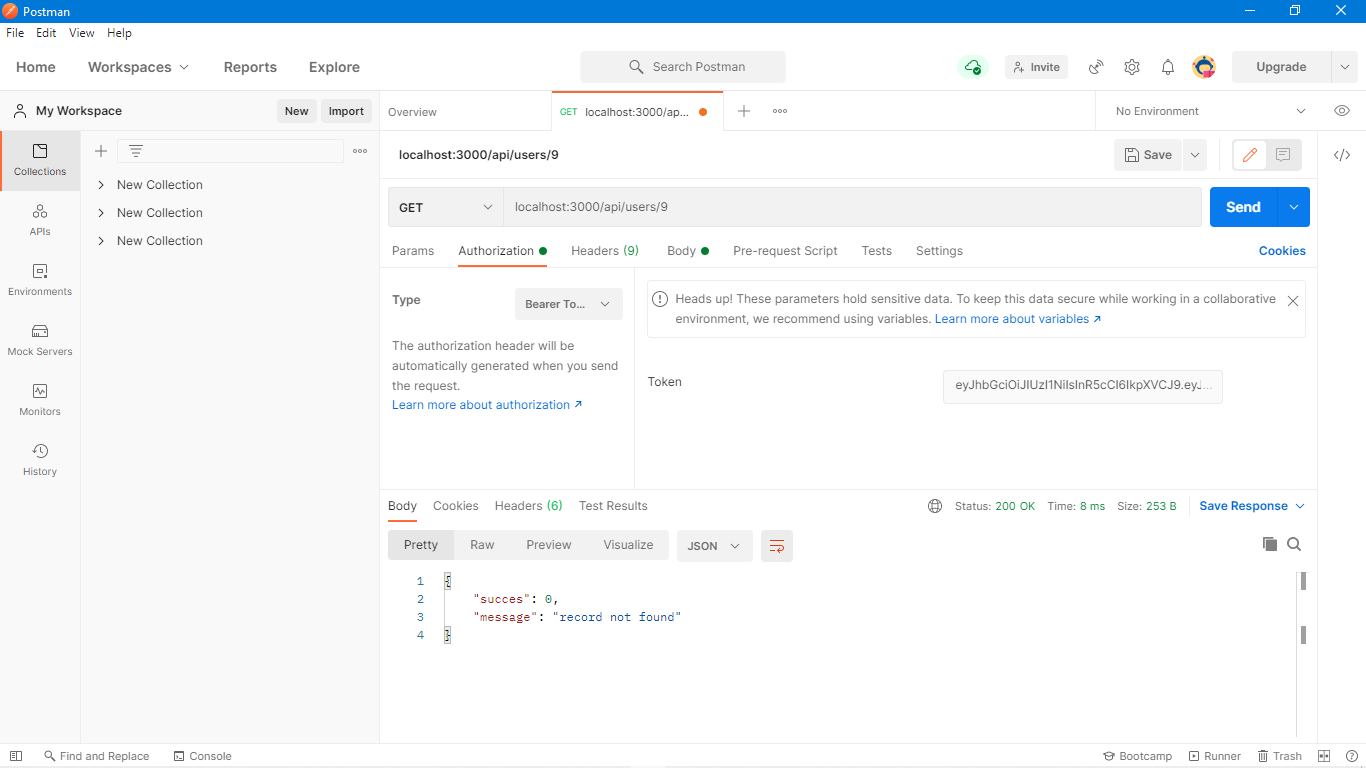
Task: Toggle the environment quick look eye
Action: point(1342,111)
